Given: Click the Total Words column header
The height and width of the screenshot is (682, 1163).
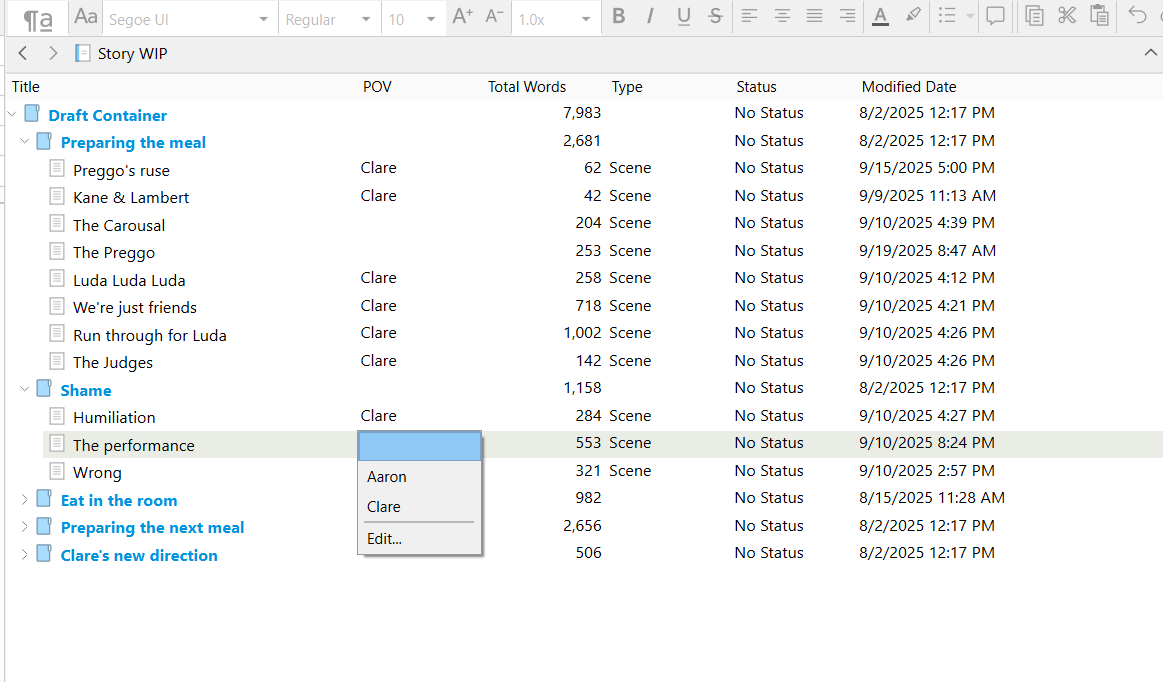Looking at the screenshot, I should (x=527, y=87).
